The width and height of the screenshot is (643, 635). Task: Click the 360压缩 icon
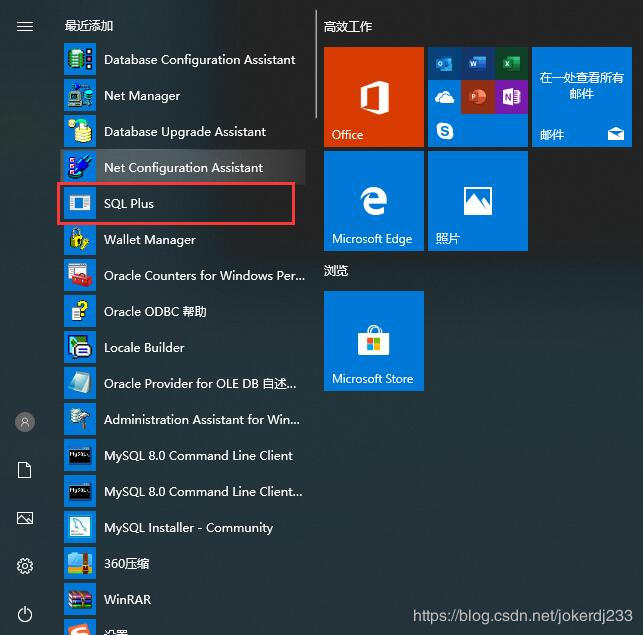coord(80,563)
